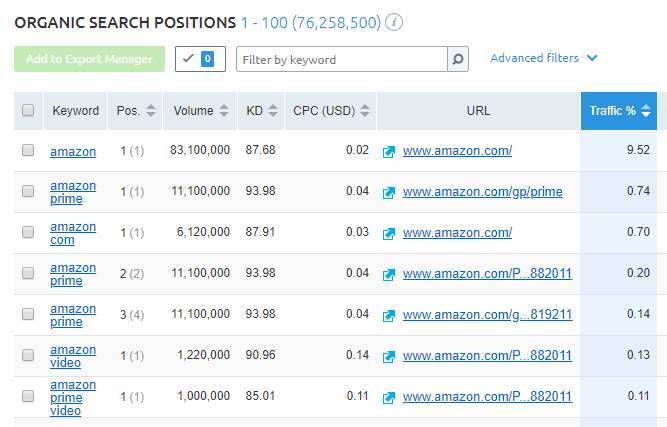Open www.amazon.com/P...882011 URL in position 2 (2) row

pos(487,273)
